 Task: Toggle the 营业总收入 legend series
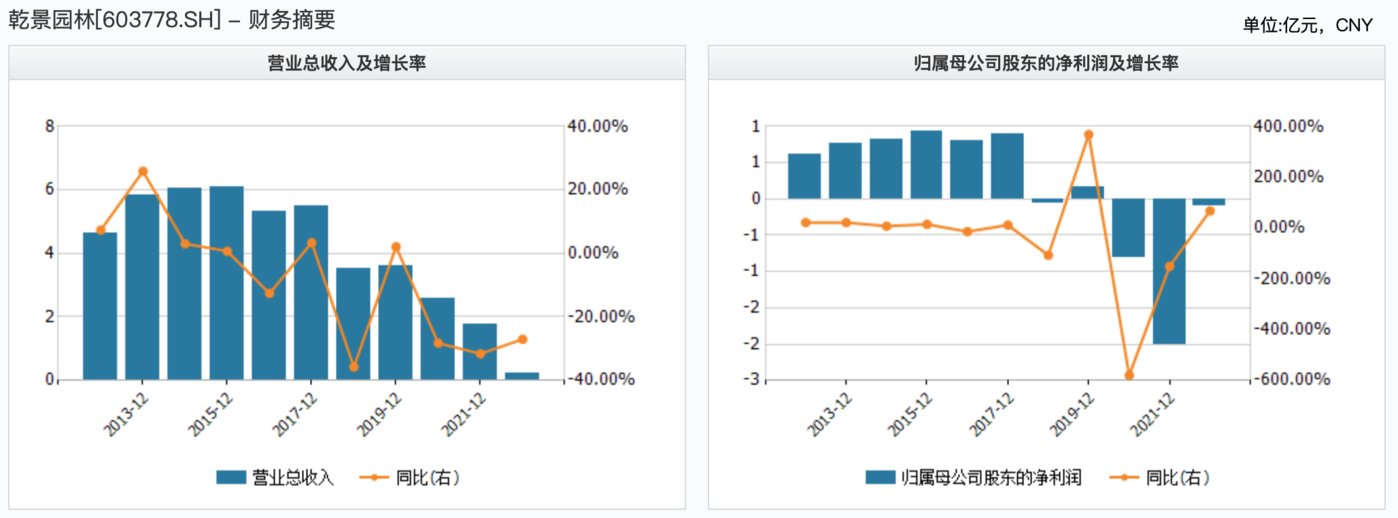275,478
